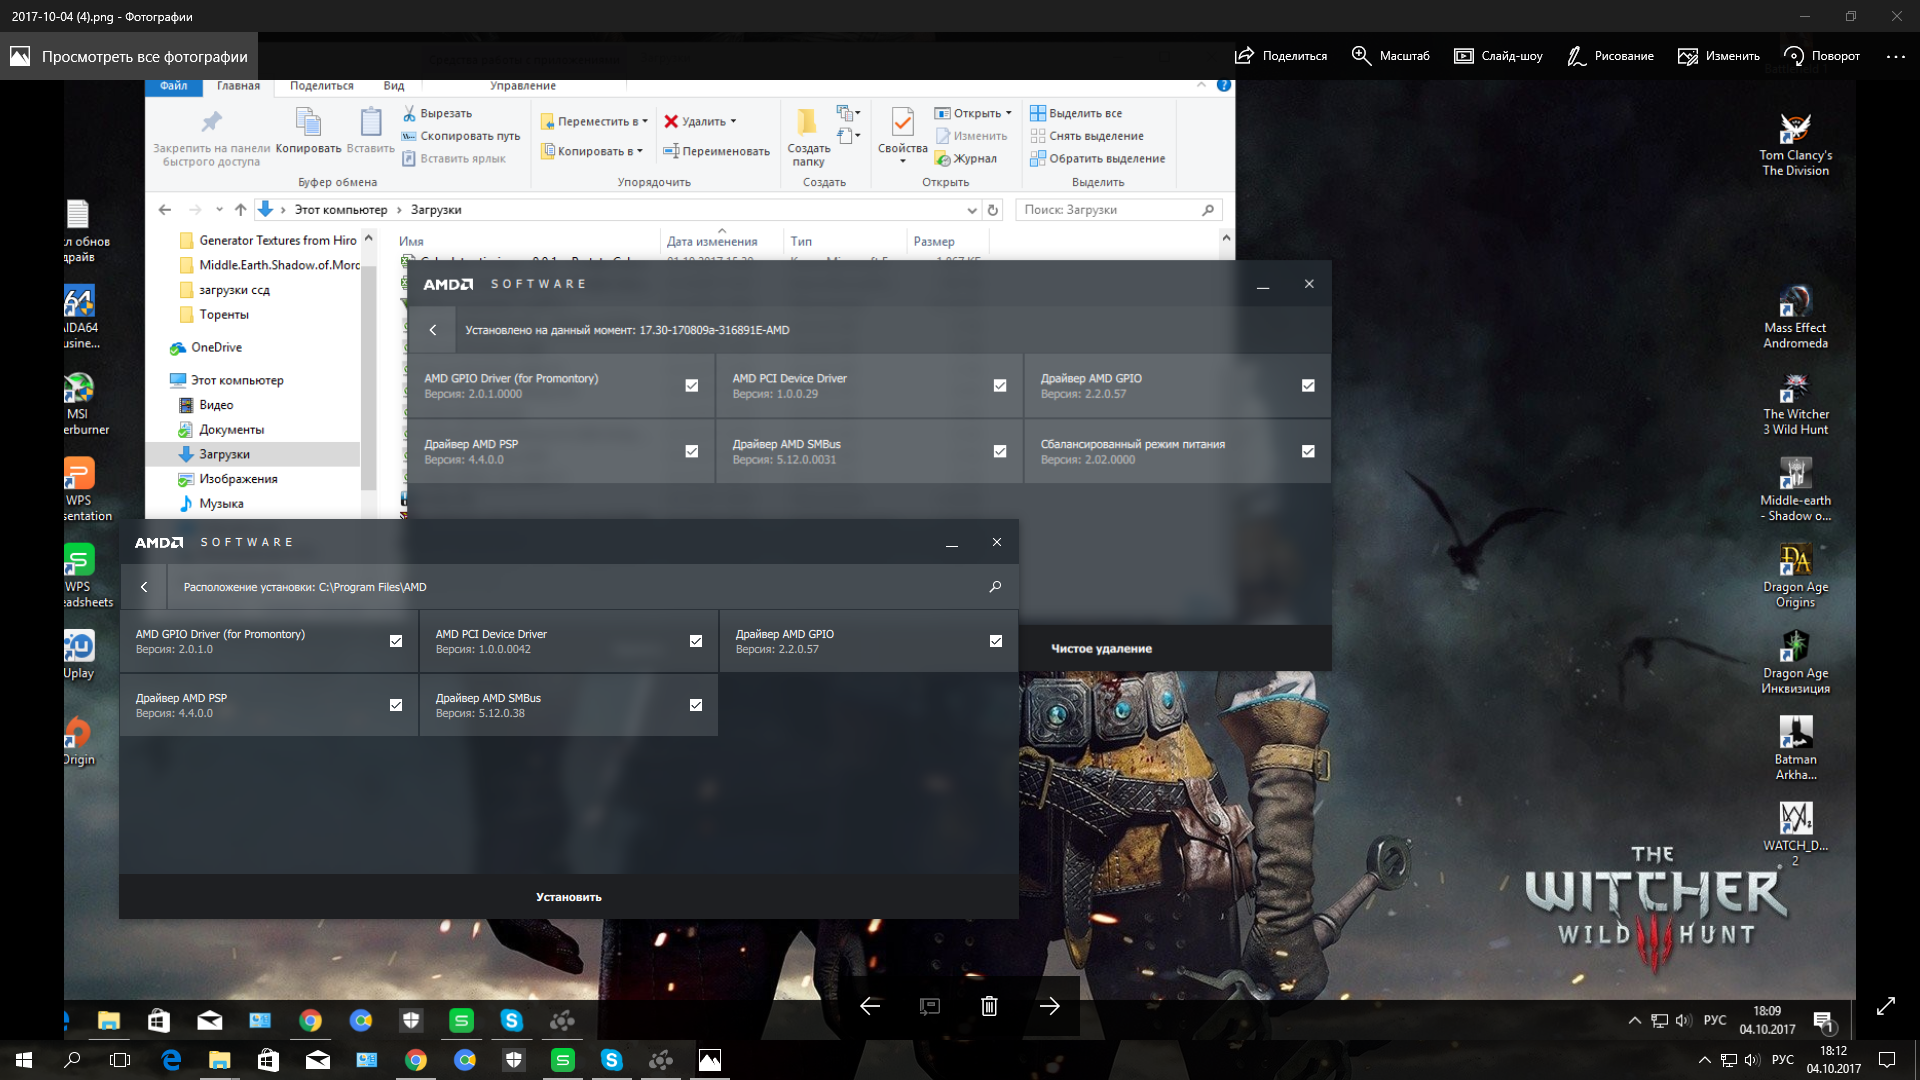
Task: Switch to the Вид ribbon tab
Action: coord(393,86)
